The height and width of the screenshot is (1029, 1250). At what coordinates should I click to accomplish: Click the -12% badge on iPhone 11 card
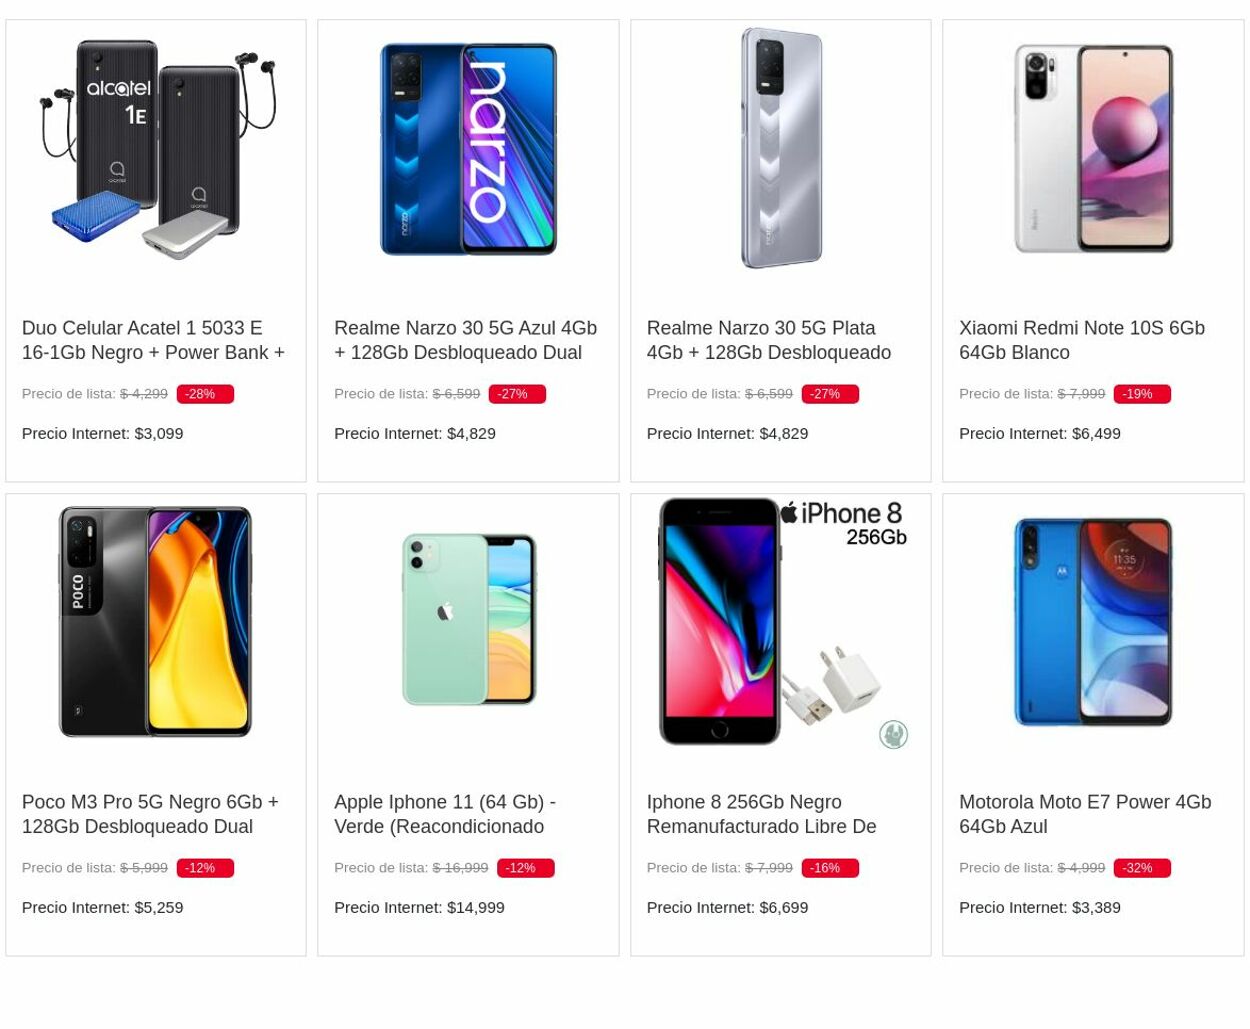520,867
